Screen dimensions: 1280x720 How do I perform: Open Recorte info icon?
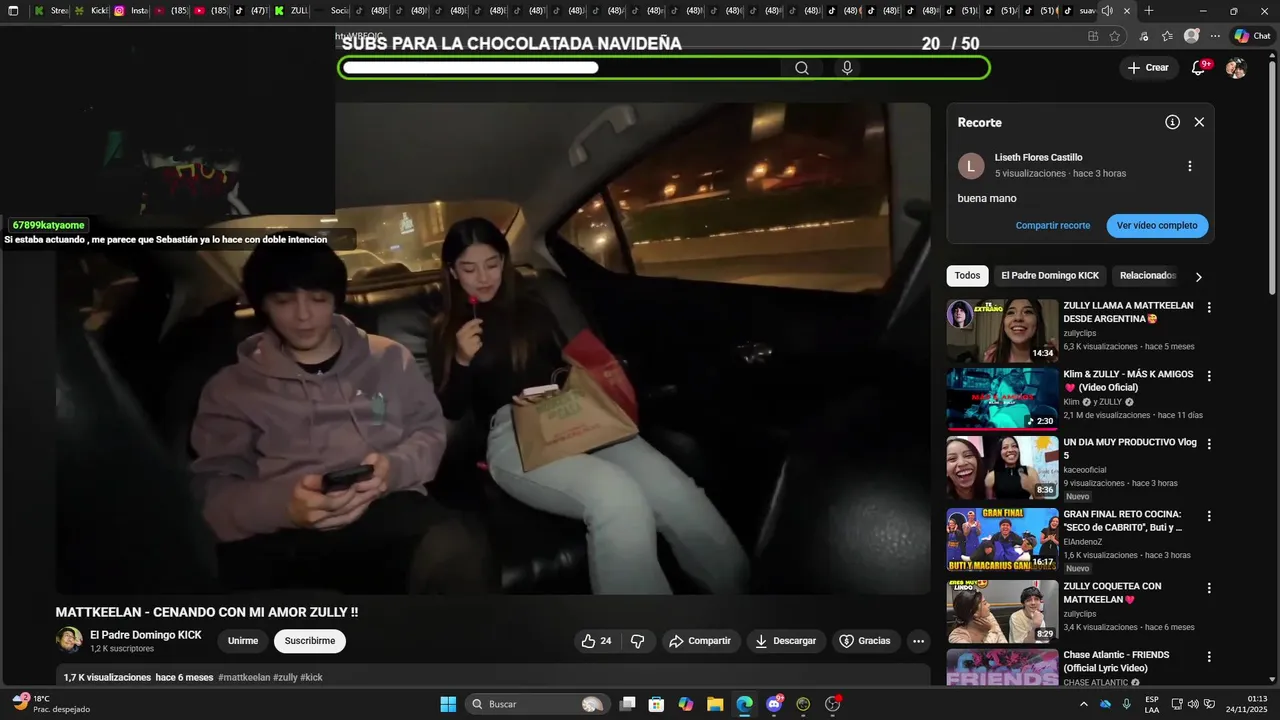(1172, 122)
